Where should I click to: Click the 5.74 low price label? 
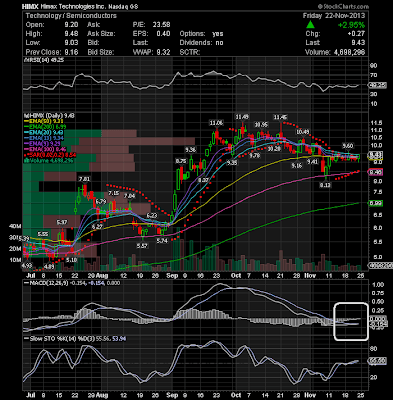click(162, 241)
